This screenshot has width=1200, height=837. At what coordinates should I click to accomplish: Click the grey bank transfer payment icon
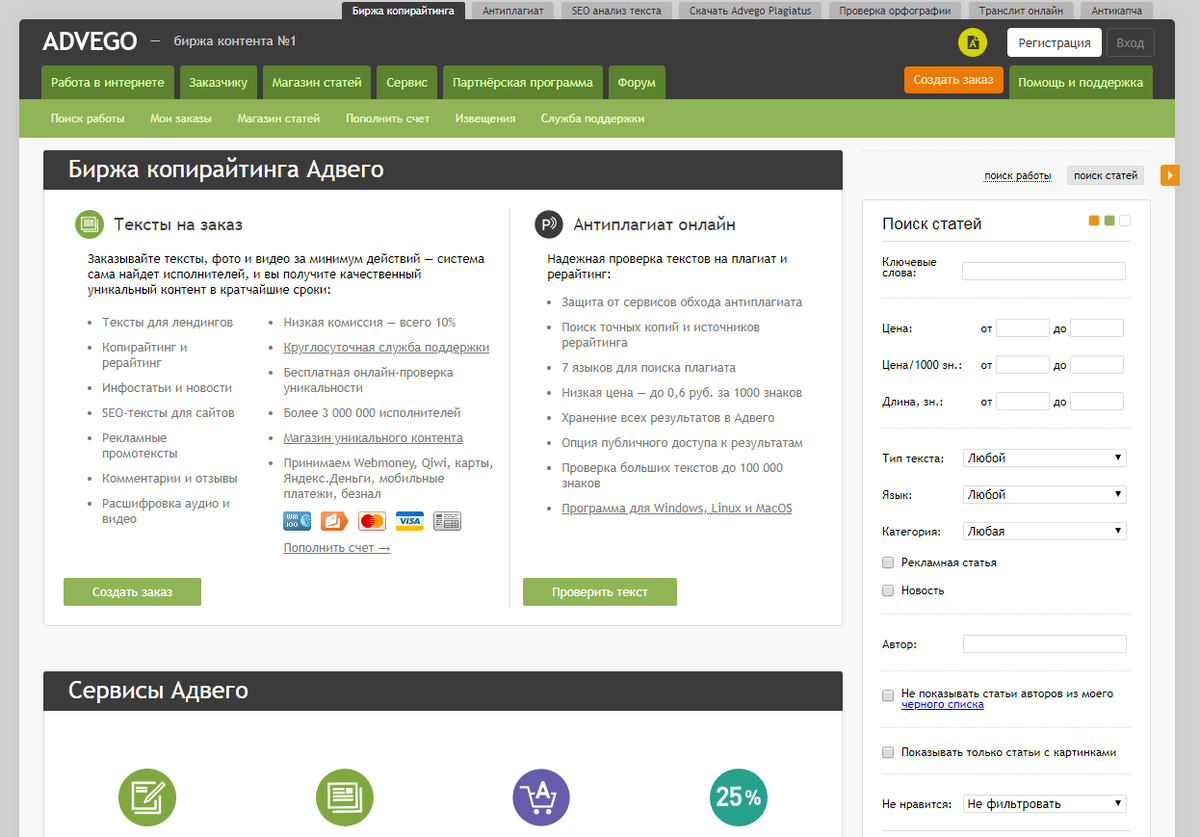(447, 521)
